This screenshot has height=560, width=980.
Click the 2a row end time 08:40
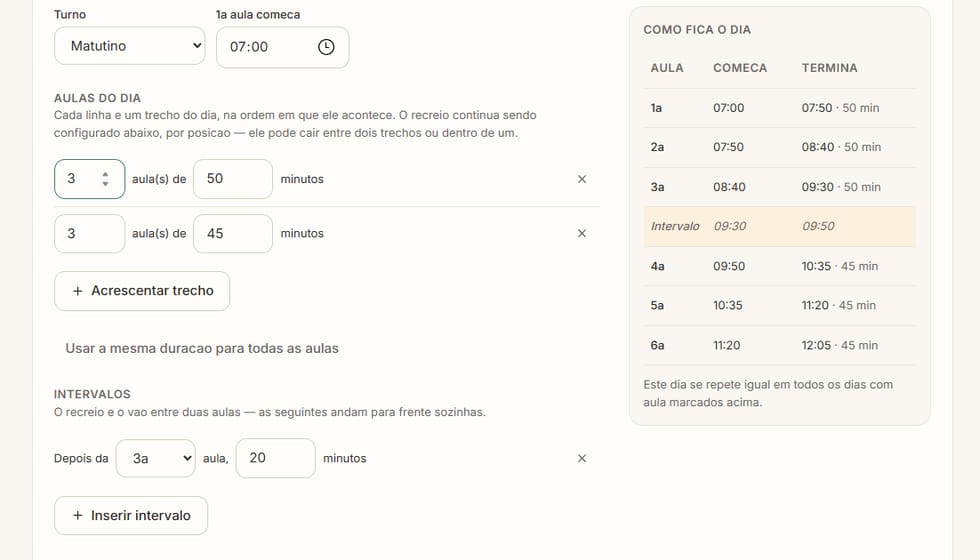pyautogui.click(x=818, y=148)
